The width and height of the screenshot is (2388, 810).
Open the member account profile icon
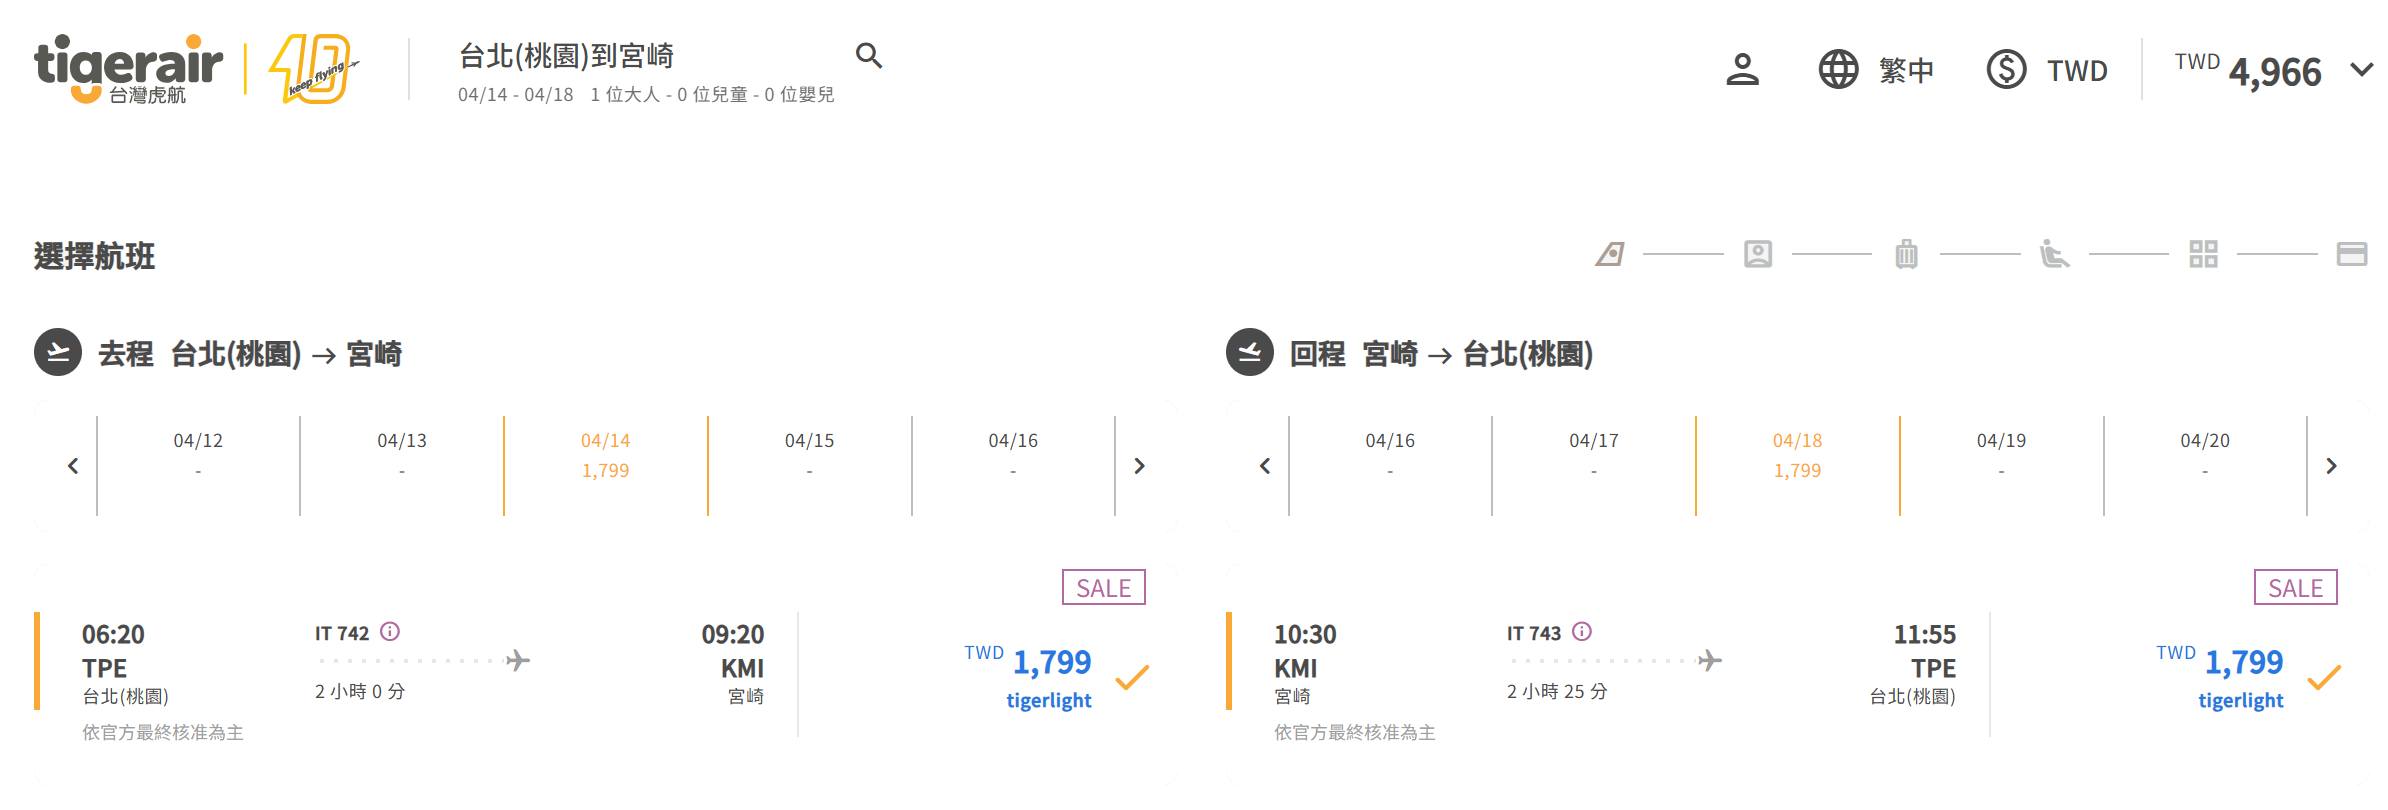[x=1742, y=70]
